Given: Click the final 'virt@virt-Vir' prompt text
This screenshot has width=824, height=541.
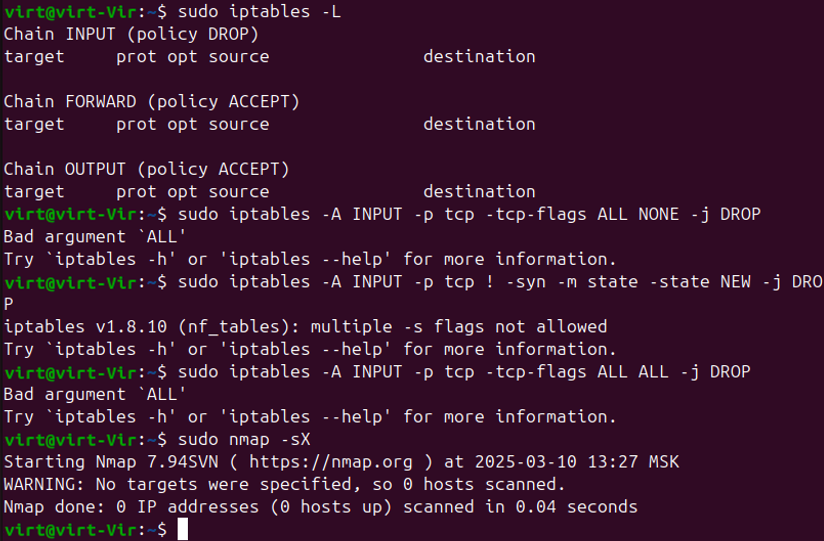Looking at the screenshot, I should coord(70,529).
